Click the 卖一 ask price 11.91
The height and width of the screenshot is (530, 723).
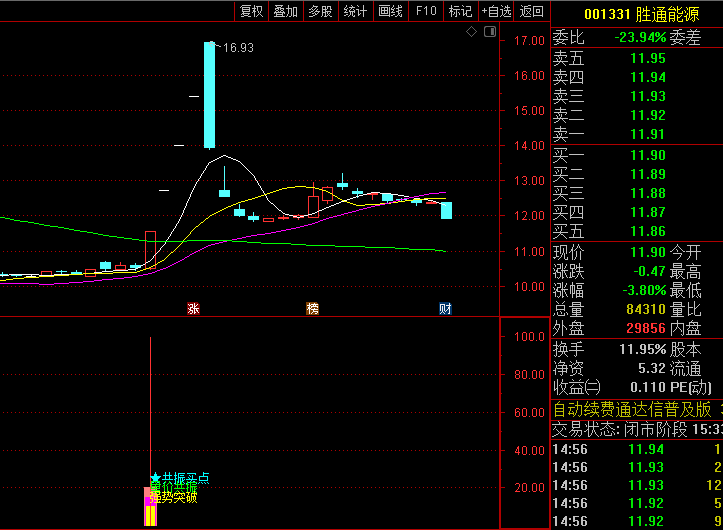(x=647, y=134)
